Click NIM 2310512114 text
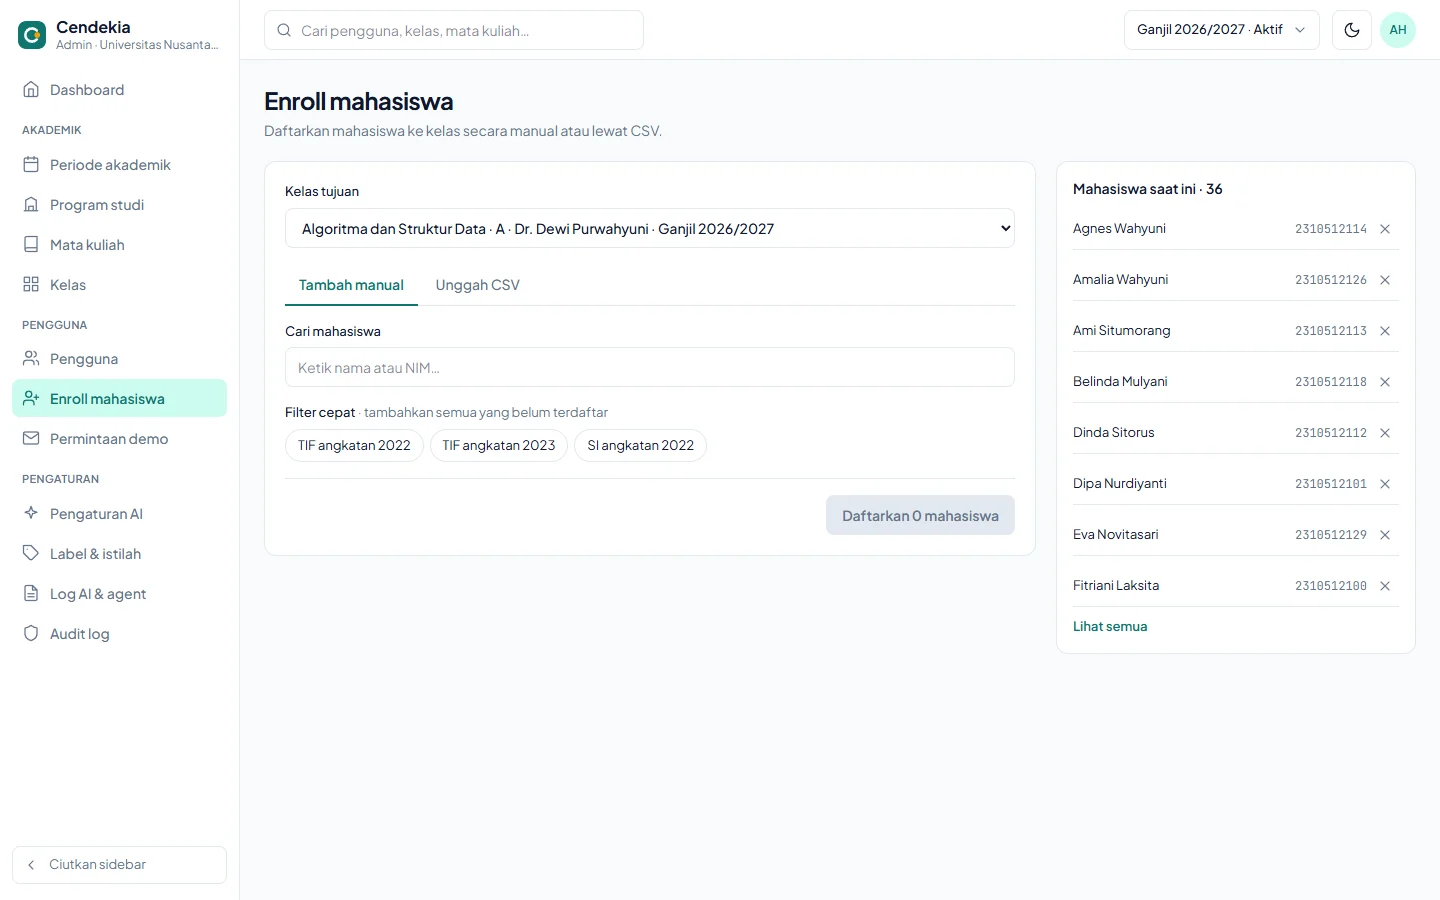Image resolution: width=1440 pixels, height=900 pixels. click(1331, 229)
